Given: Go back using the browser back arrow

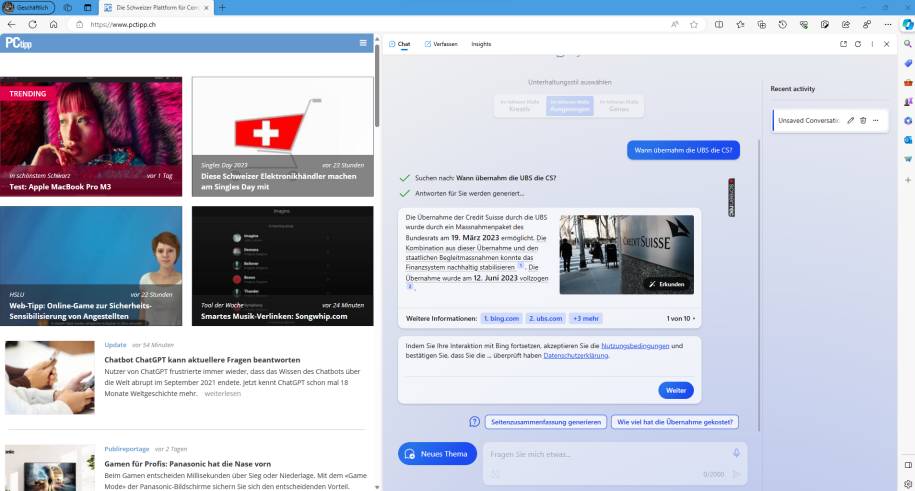Looking at the screenshot, I should 11,25.
